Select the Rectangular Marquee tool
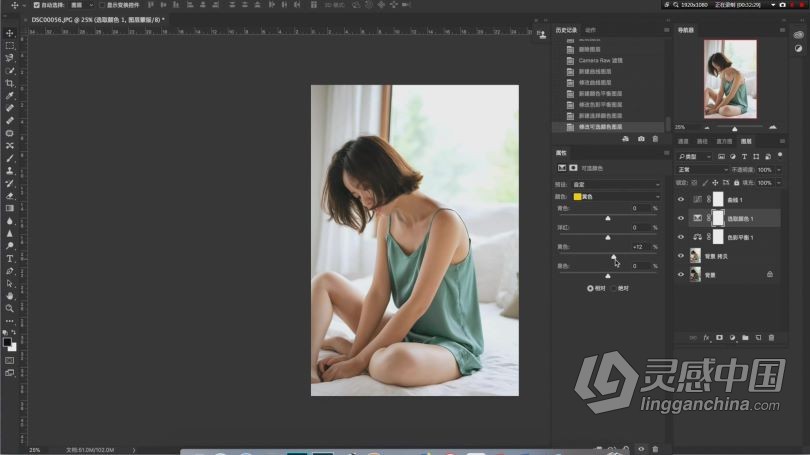Viewport: 810px width, 455px height. [10, 46]
